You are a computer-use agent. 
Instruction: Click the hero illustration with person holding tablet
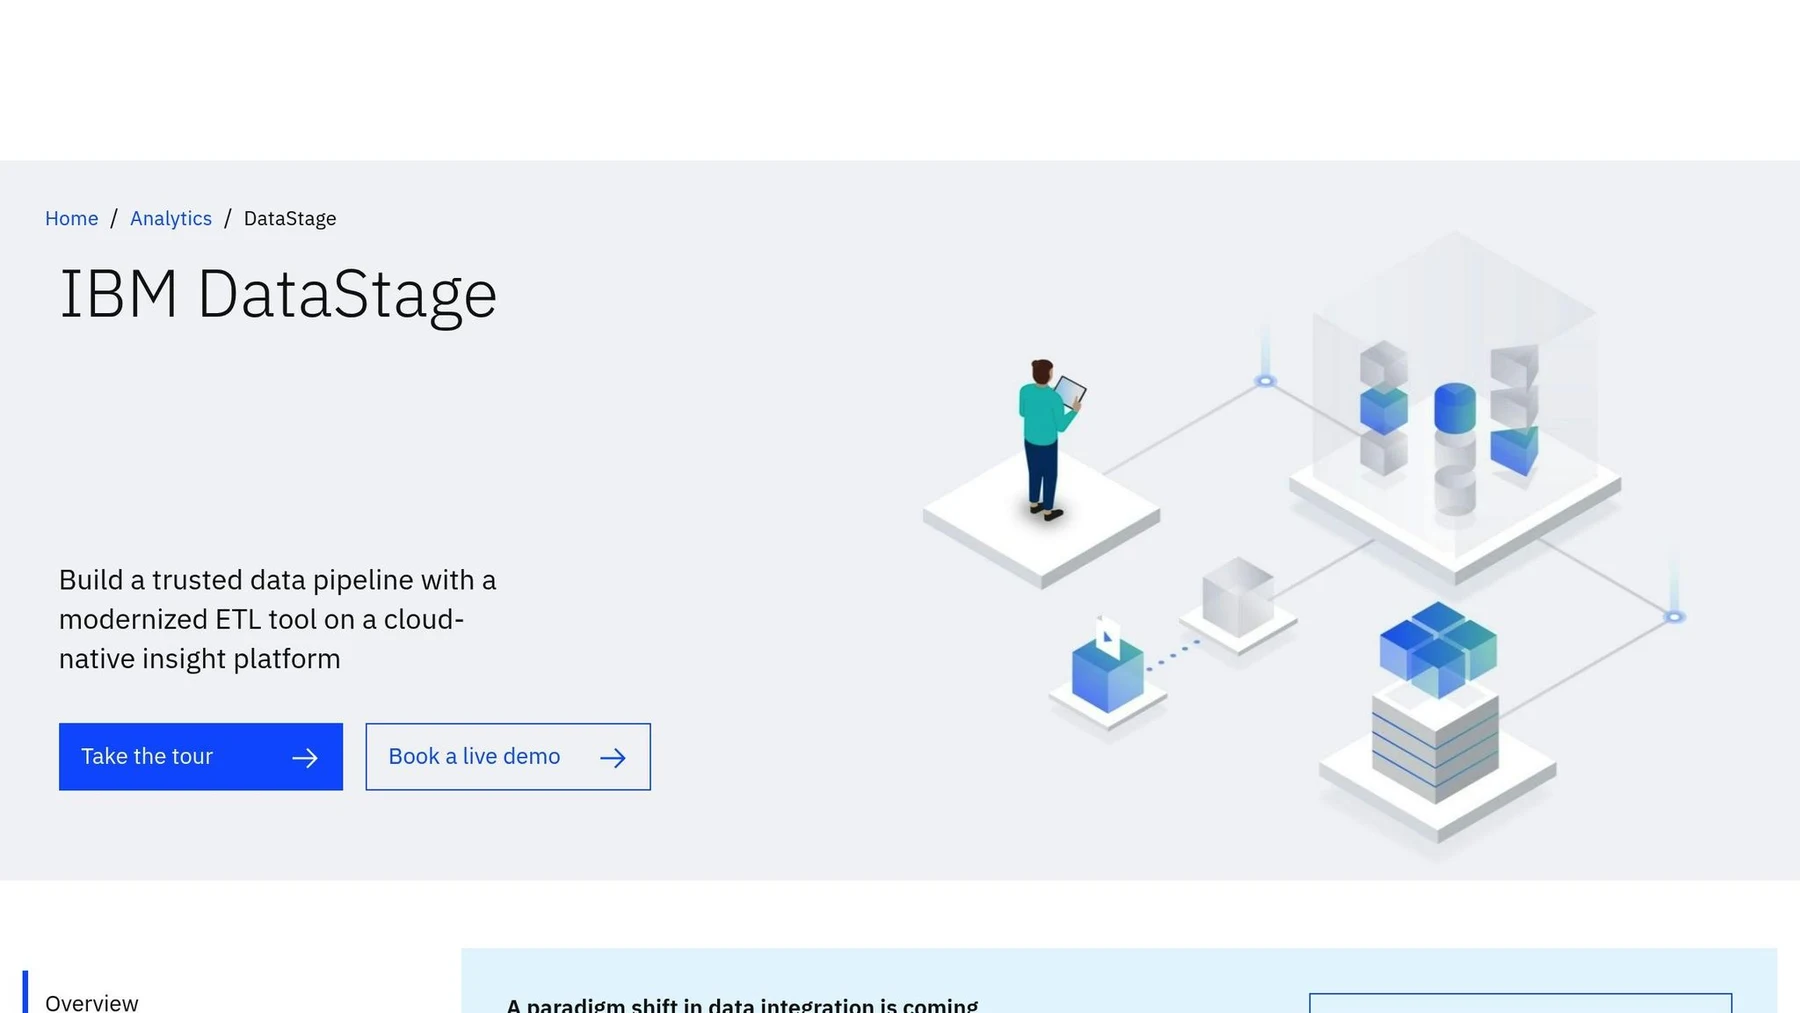pyautogui.click(x=1305, y=545)
